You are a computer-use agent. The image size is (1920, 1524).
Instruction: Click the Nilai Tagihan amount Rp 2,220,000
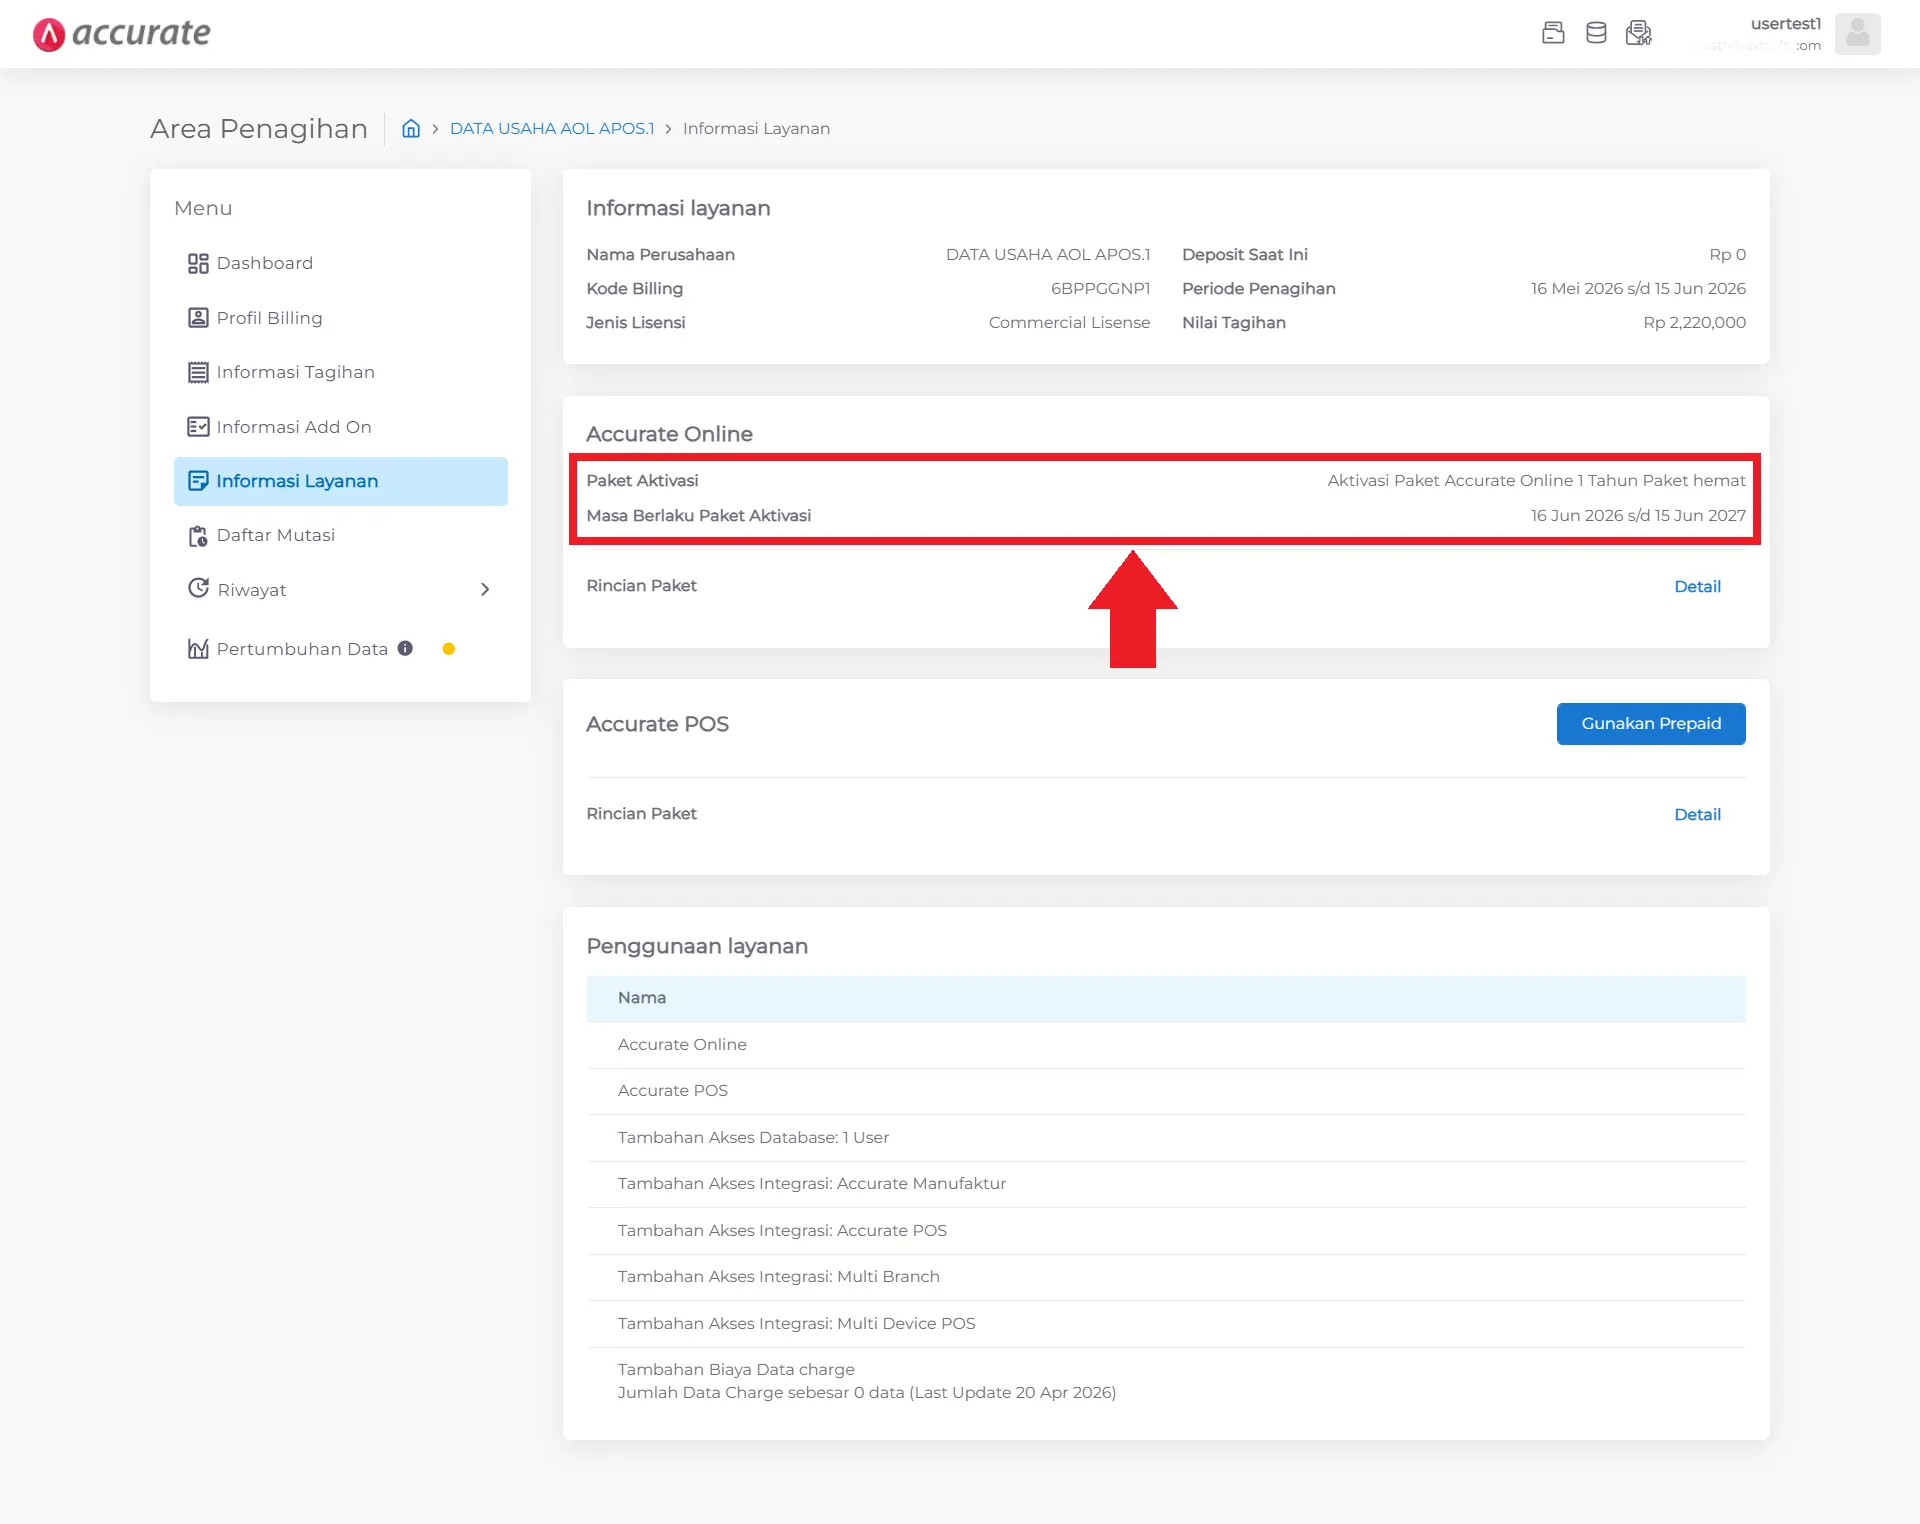click(x=1694, y=323)
